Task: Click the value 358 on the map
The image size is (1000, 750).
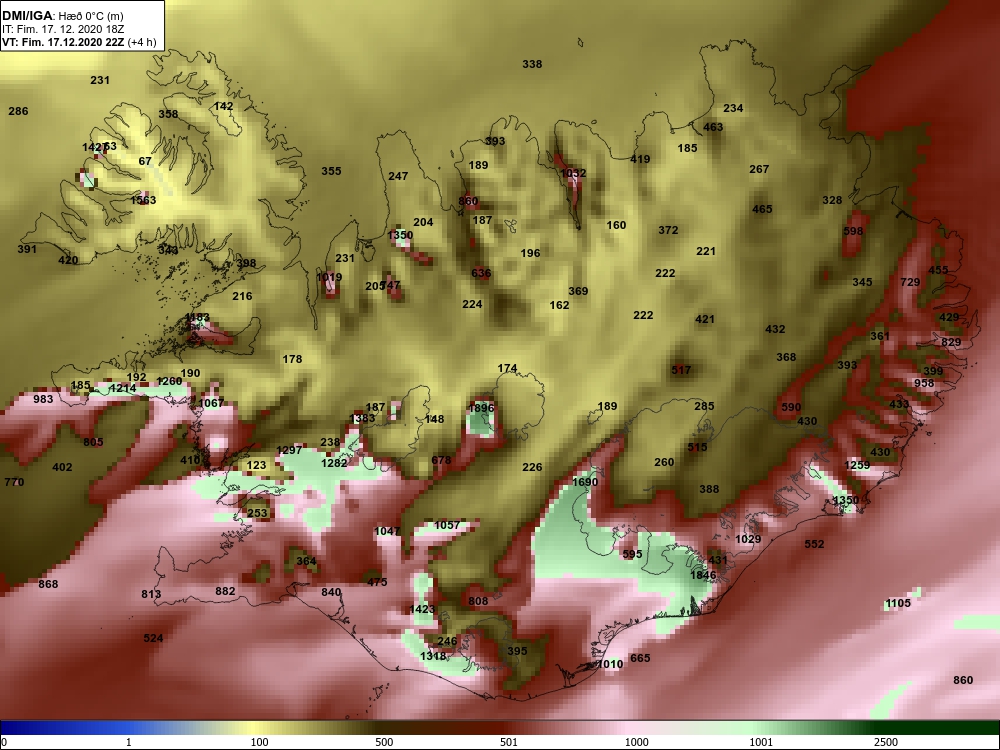Action: 168,114
